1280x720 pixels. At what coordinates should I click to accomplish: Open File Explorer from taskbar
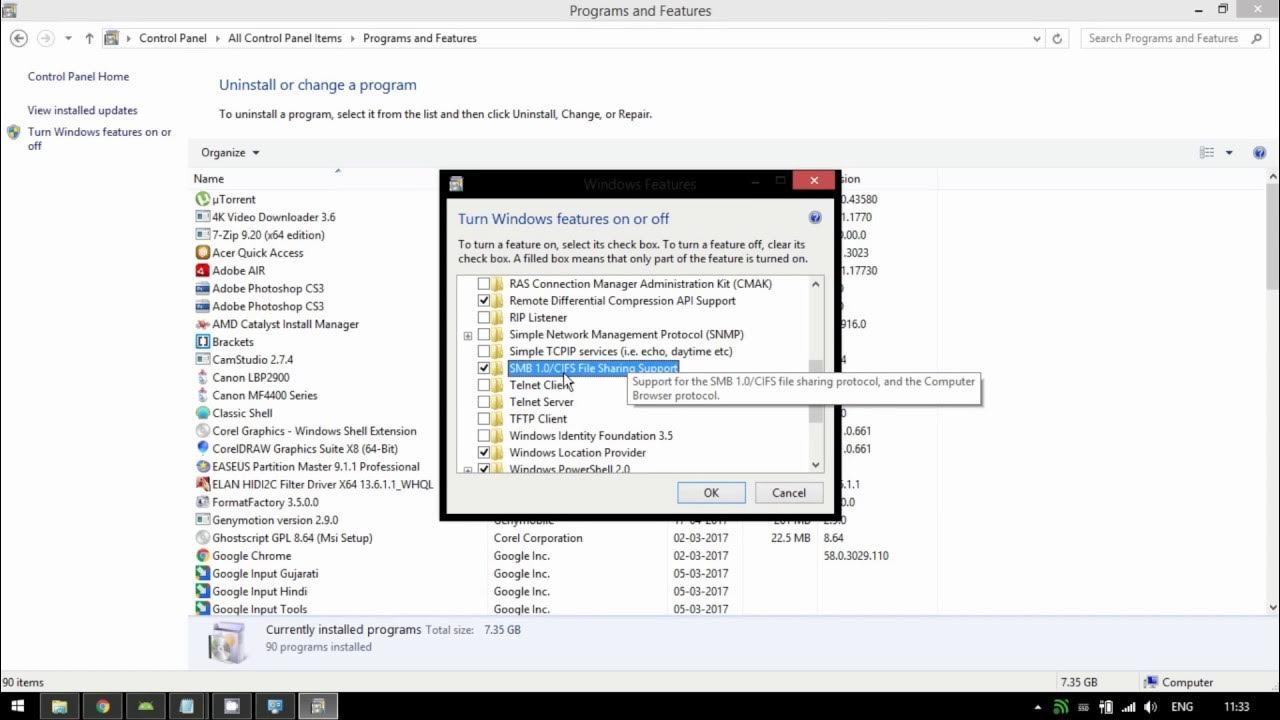pos(60,706)
